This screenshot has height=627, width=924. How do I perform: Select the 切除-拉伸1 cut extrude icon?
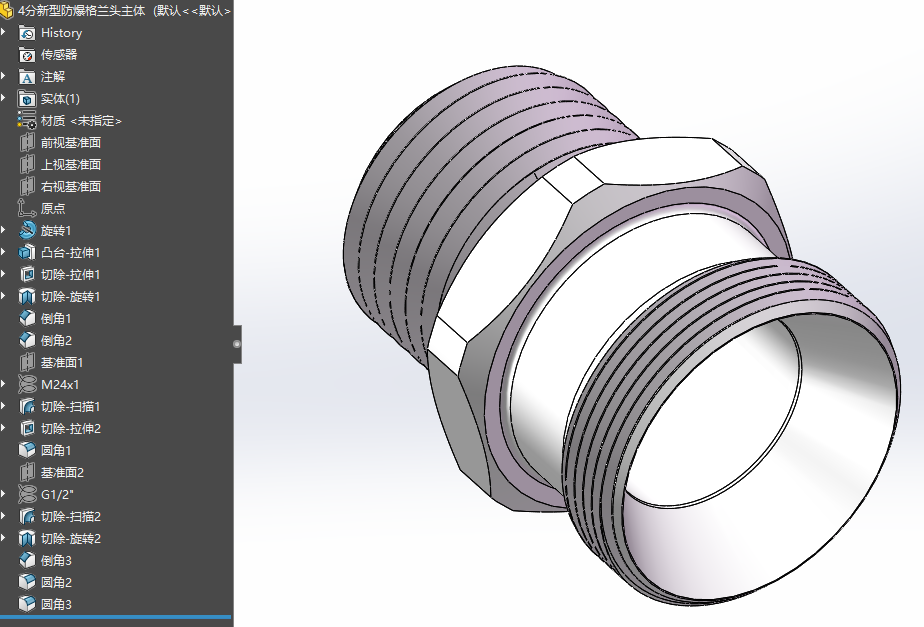click(x=27, y=275)
